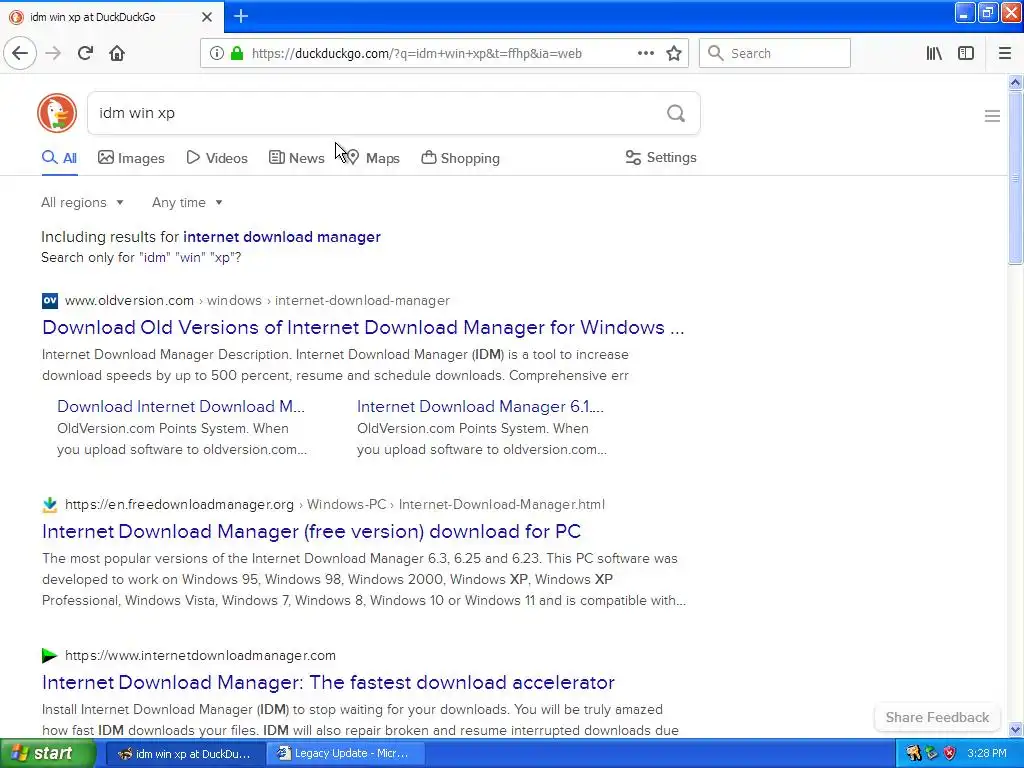Click the www.oldversion.com URL text
This screenshot has height=768, width=1024.
coord(129,300)
